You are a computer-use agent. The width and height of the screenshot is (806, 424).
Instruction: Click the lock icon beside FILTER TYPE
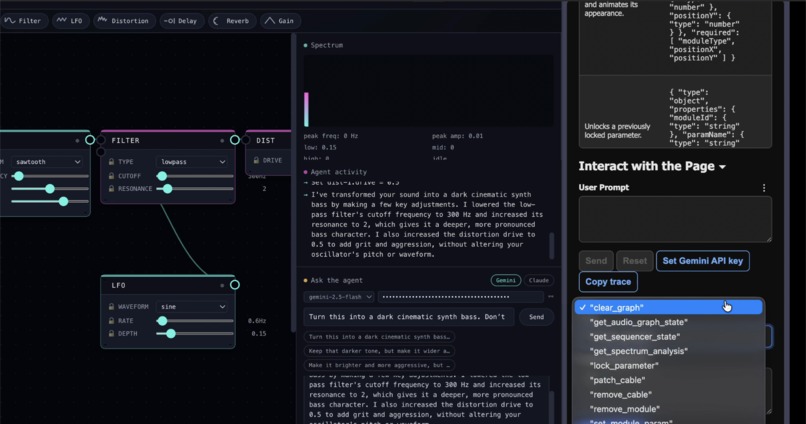click(x=111, y=162)
